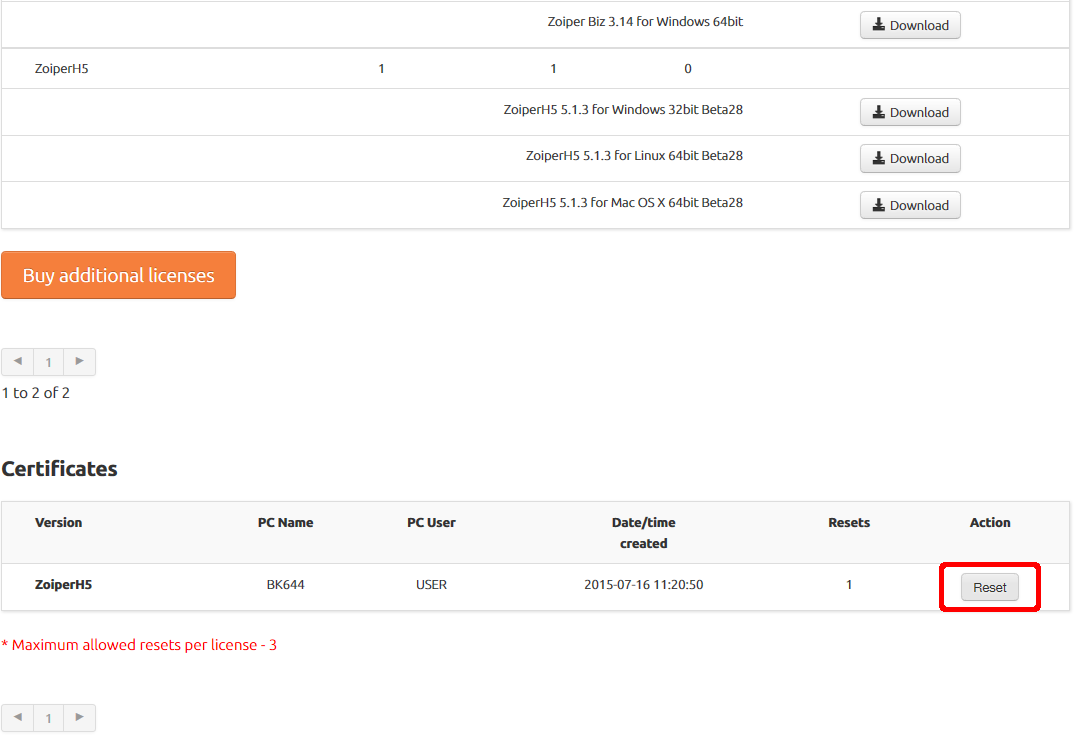
Task: Go to previous page in licenses pagination
Action: pos(17,361)
